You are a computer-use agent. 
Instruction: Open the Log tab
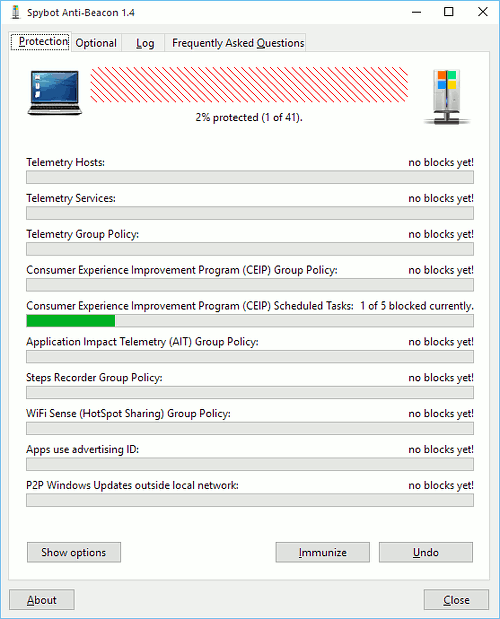145,43
